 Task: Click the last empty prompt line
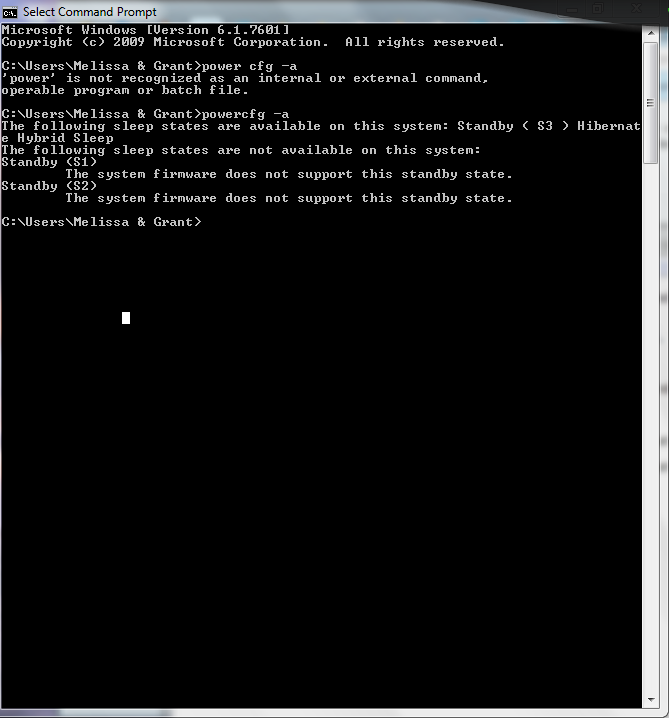pyautogui.click(x=101, y=222)
